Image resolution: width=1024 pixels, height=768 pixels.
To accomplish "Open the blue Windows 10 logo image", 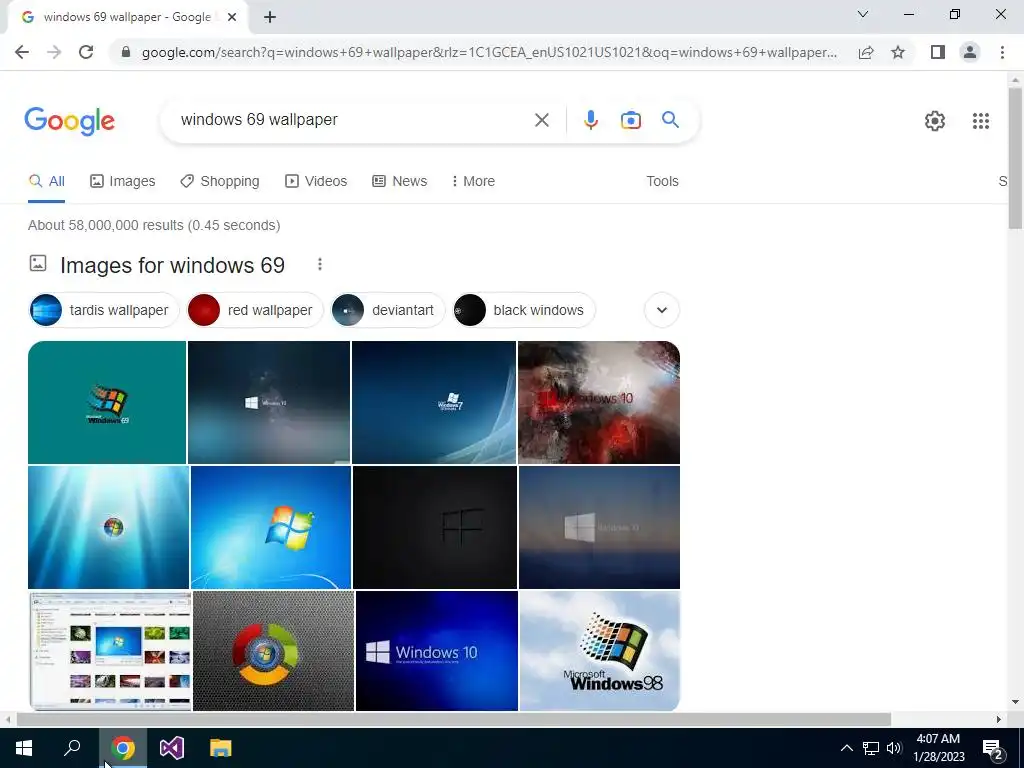I will [437, 650].
